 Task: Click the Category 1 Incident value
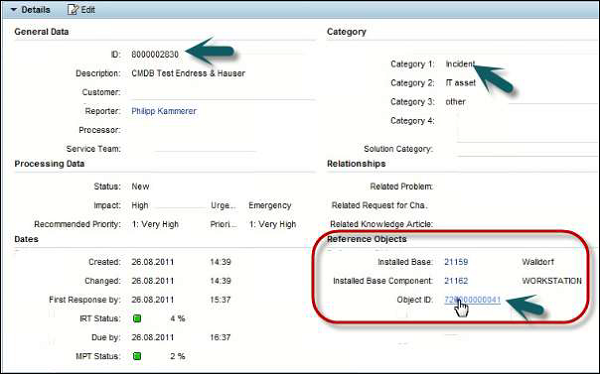460,64
